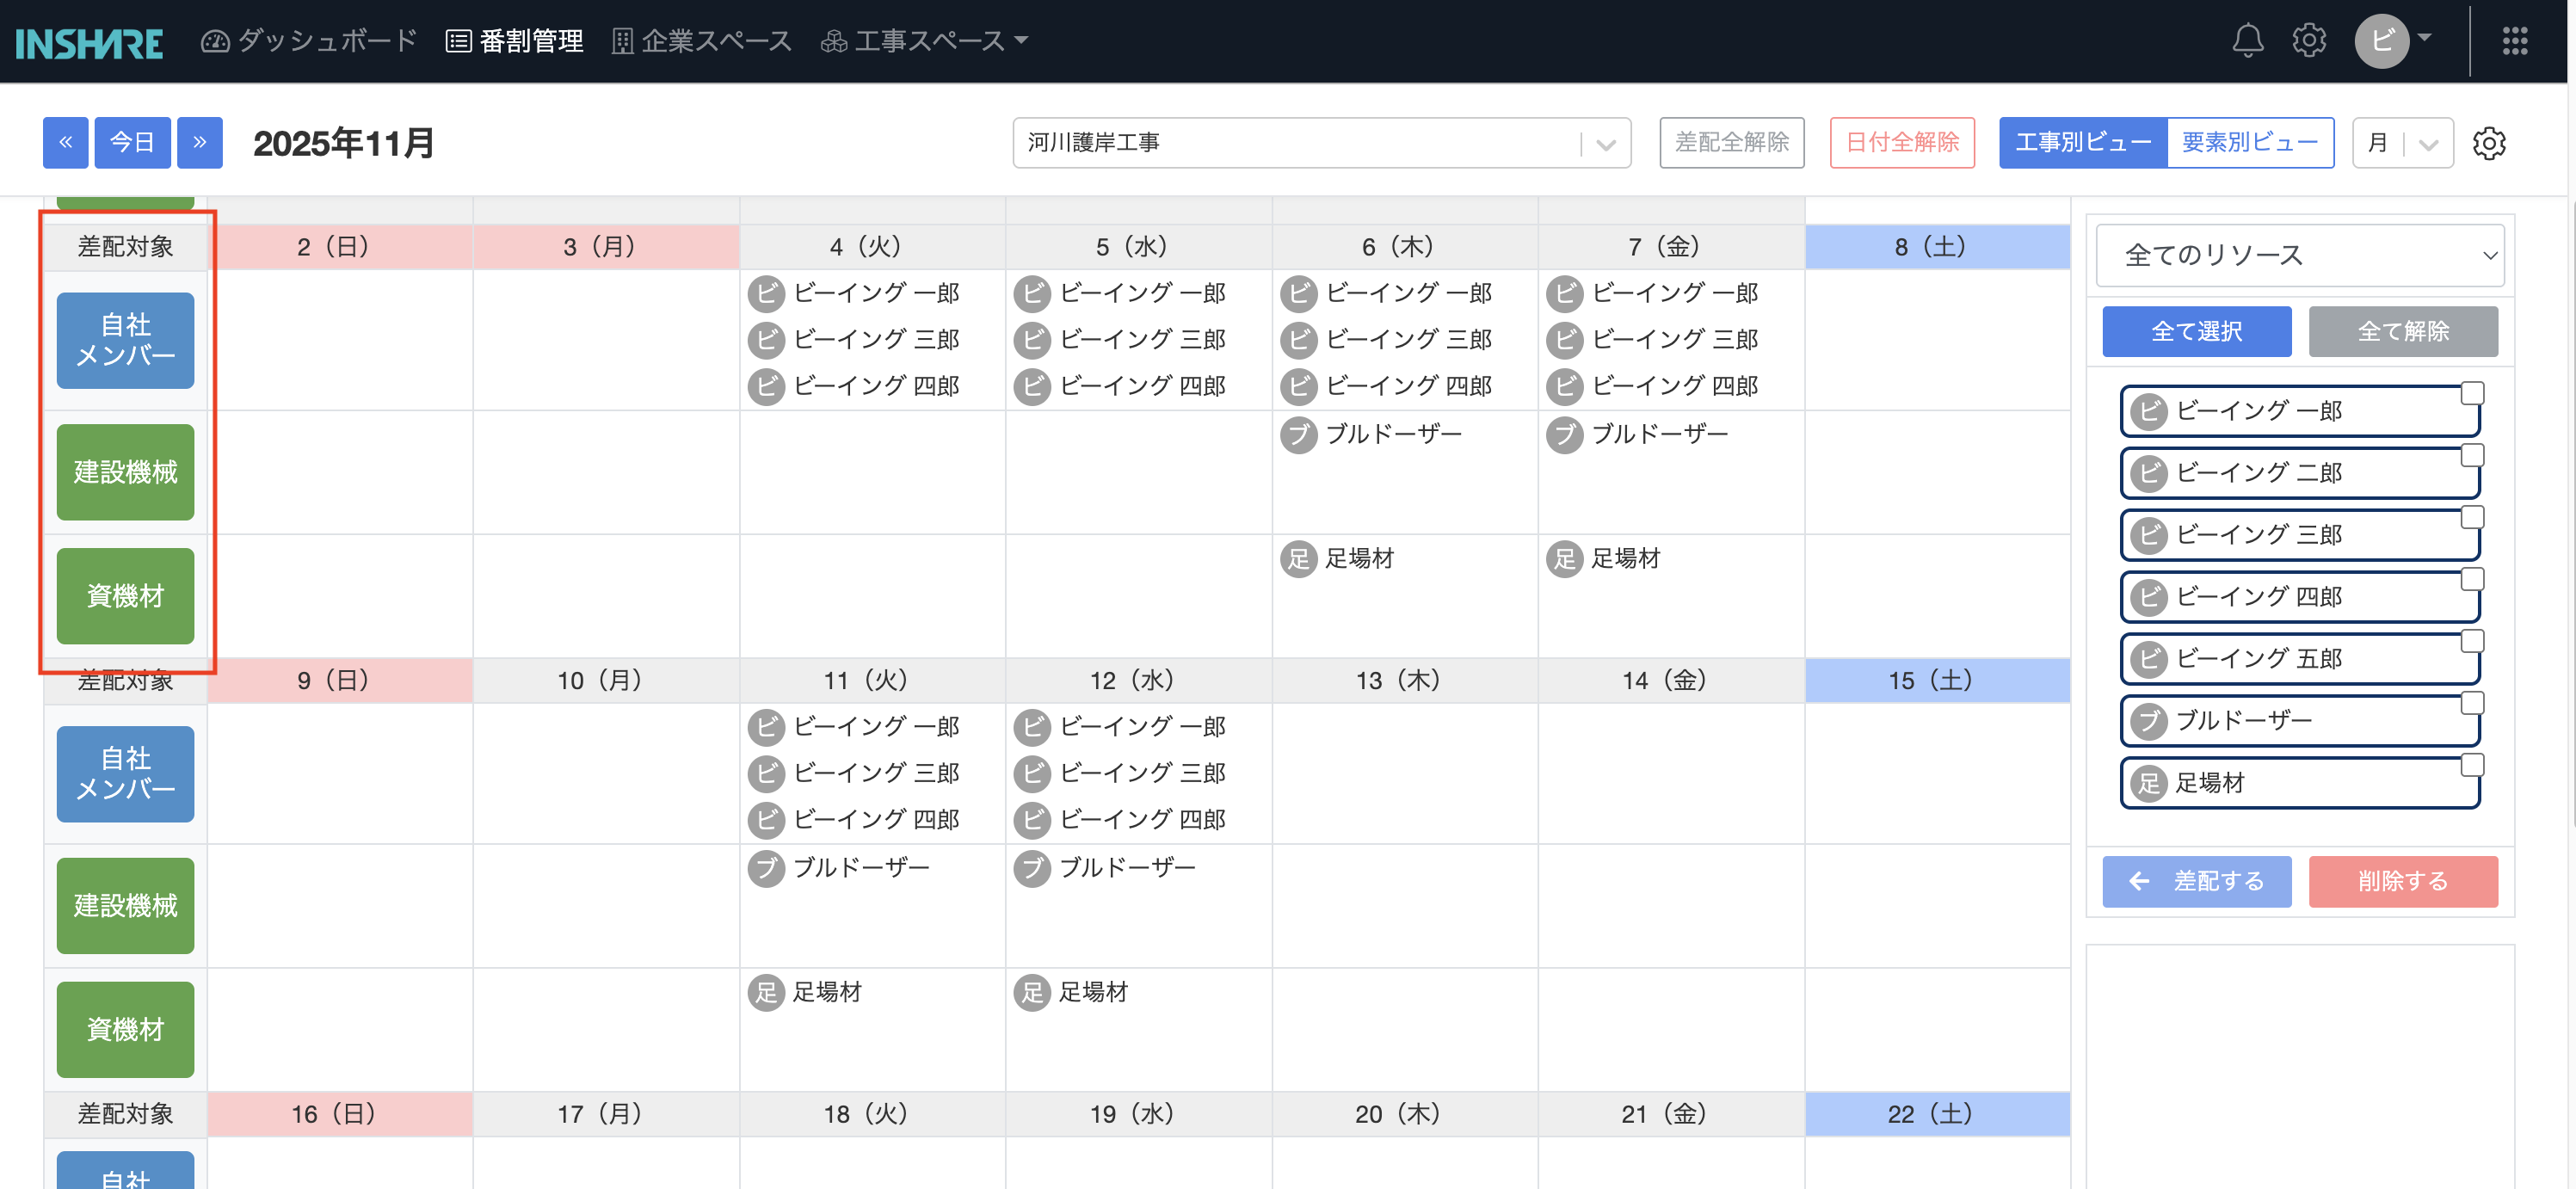Click ビーイング 四郎 avatar on 5（水）
This screenshot has width=2576, height=1189.
pos(1032,386)
